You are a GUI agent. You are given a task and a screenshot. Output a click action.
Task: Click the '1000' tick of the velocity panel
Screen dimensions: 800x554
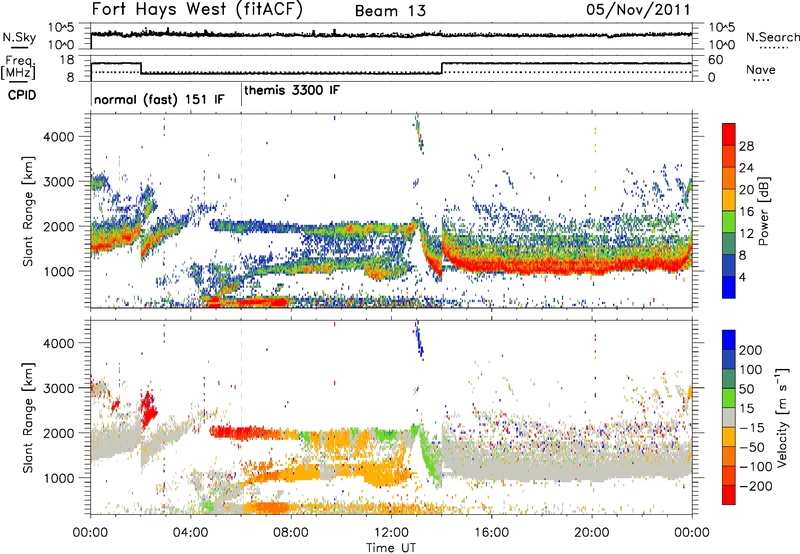pyautogui.click(x=58, y=478)
